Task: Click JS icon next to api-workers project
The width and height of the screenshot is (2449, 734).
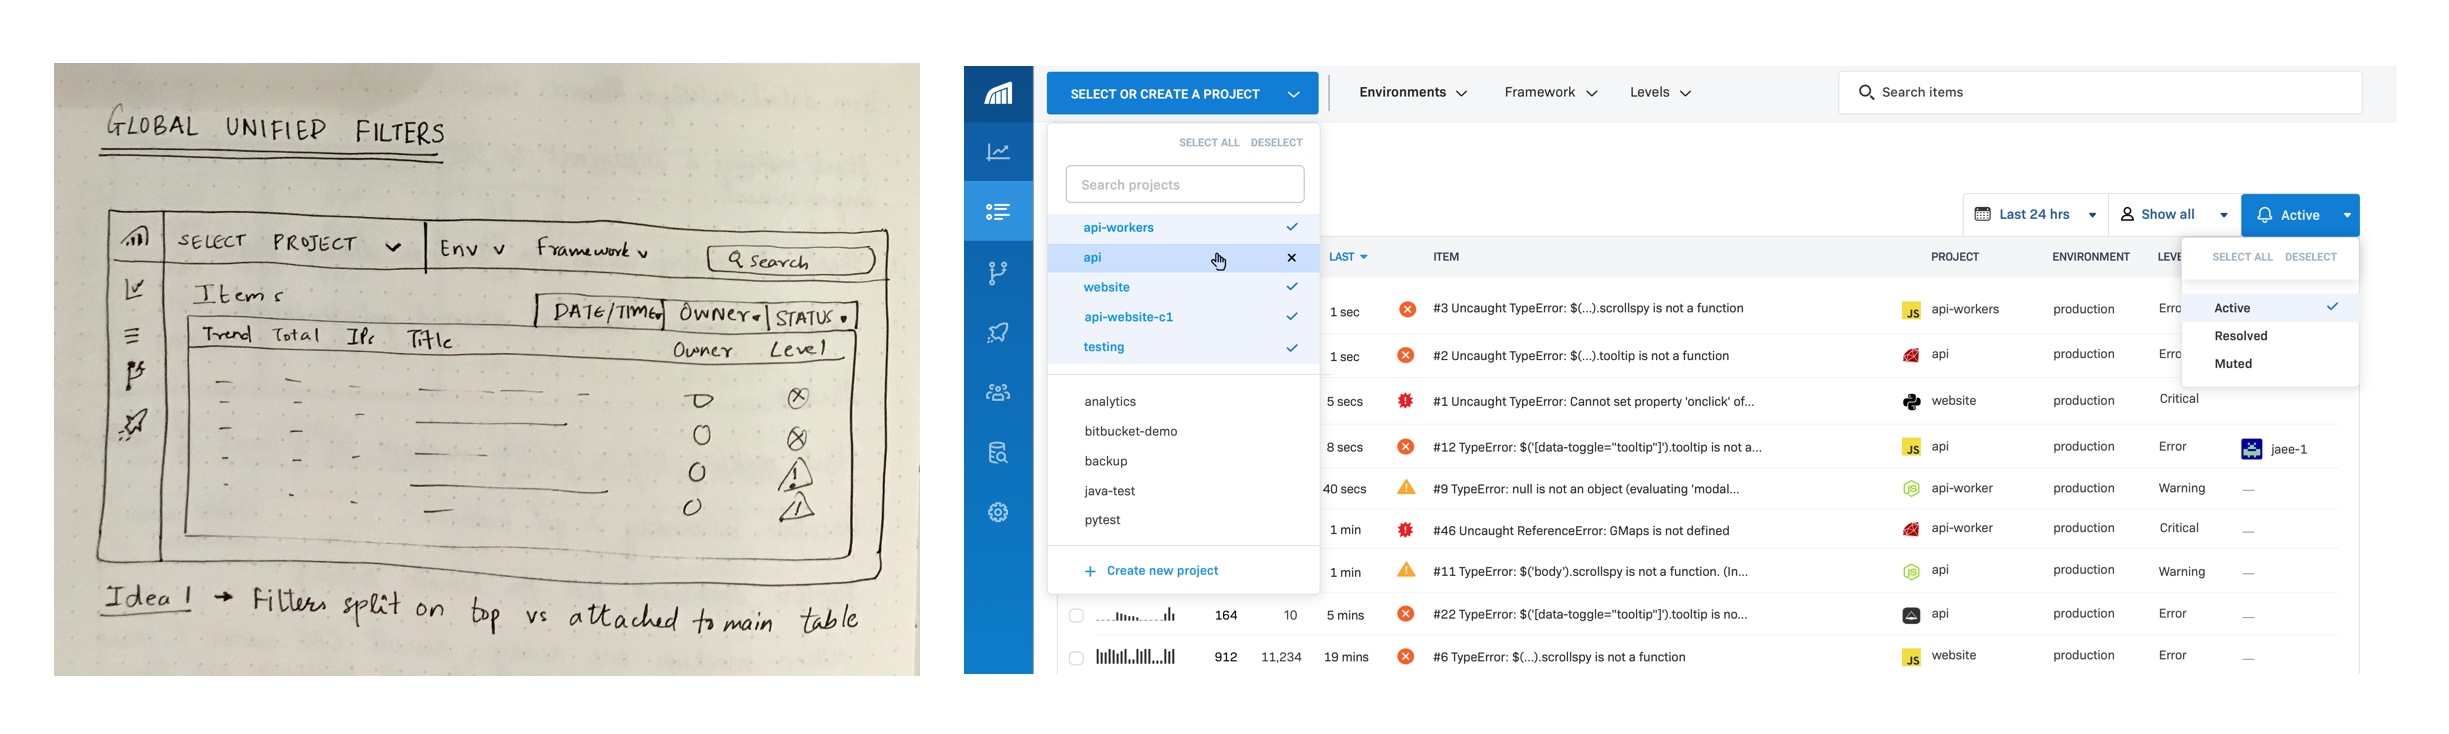Action: 1911,310
